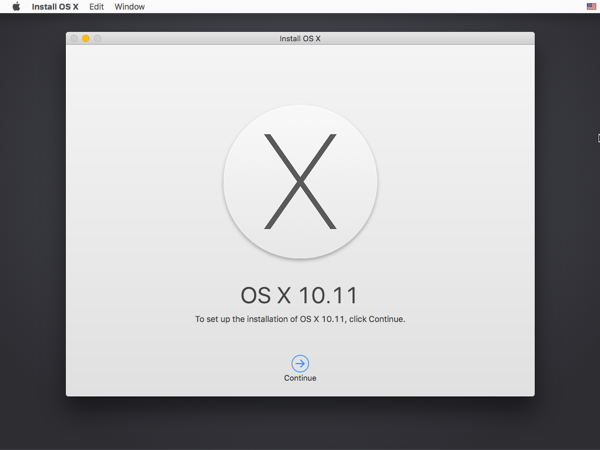Click the setup instruction sentence
The width and height of the screenshot is (600, 450).
[x=300, y=319]
